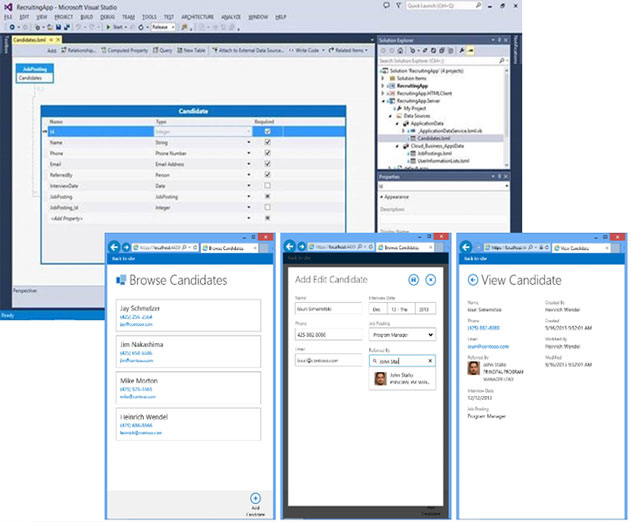Toggle Required checkbox for JobPosting_Id row
This screenshot has height=522, width=631.
click(268, 207)
